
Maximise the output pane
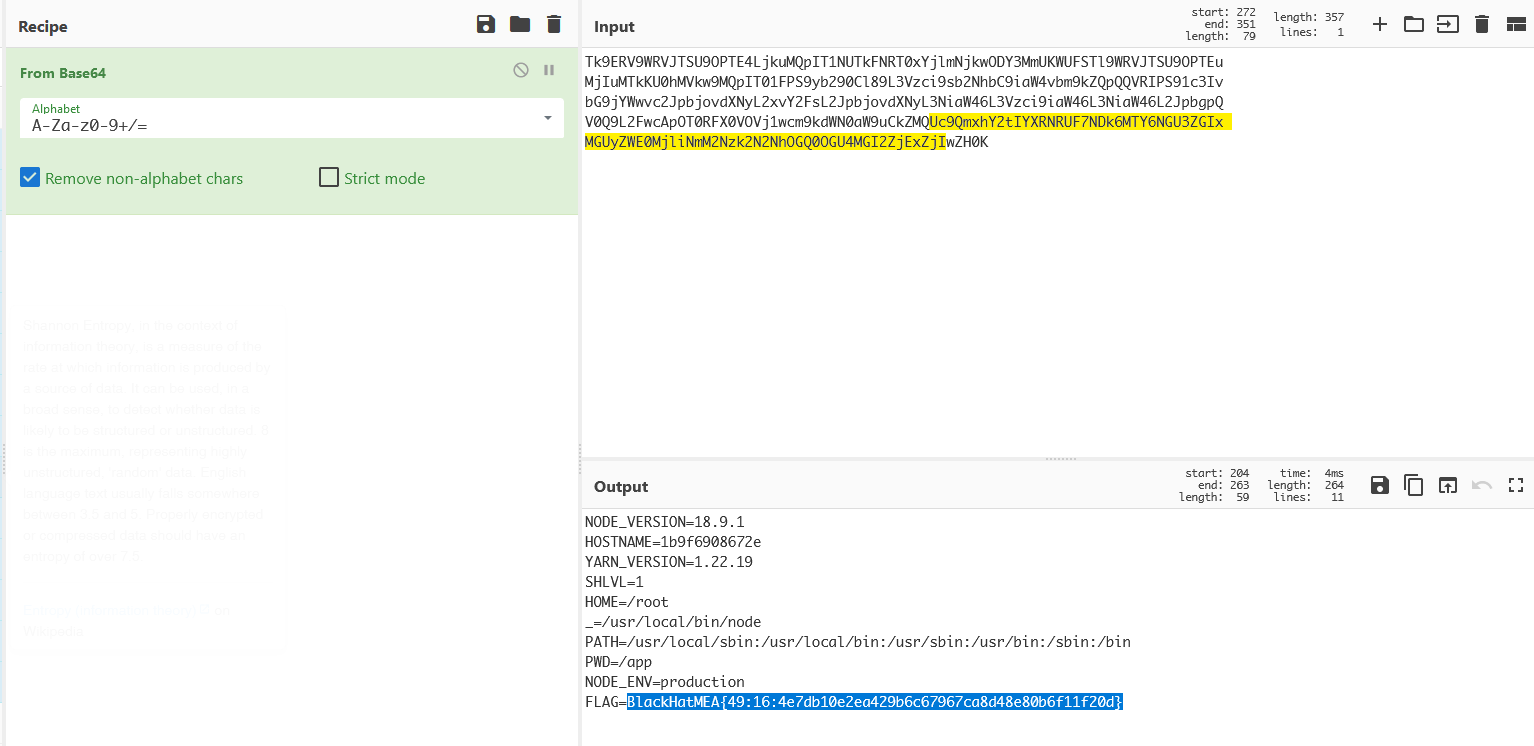[x=1515, y=485]
